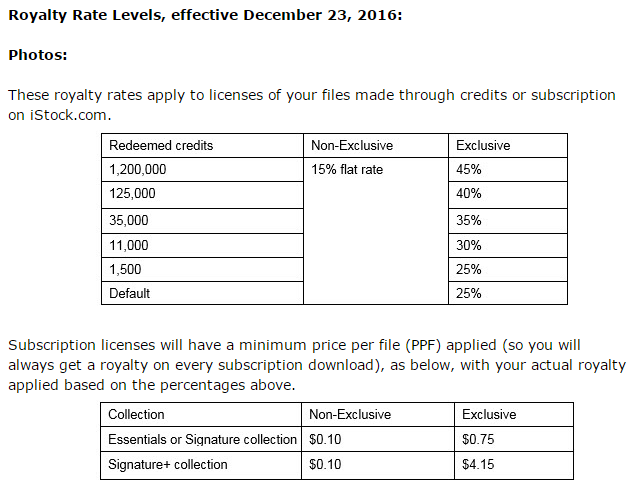Click the 30% exclusive rate cell
The image size is (631, 490).
(x=508, y=246)
